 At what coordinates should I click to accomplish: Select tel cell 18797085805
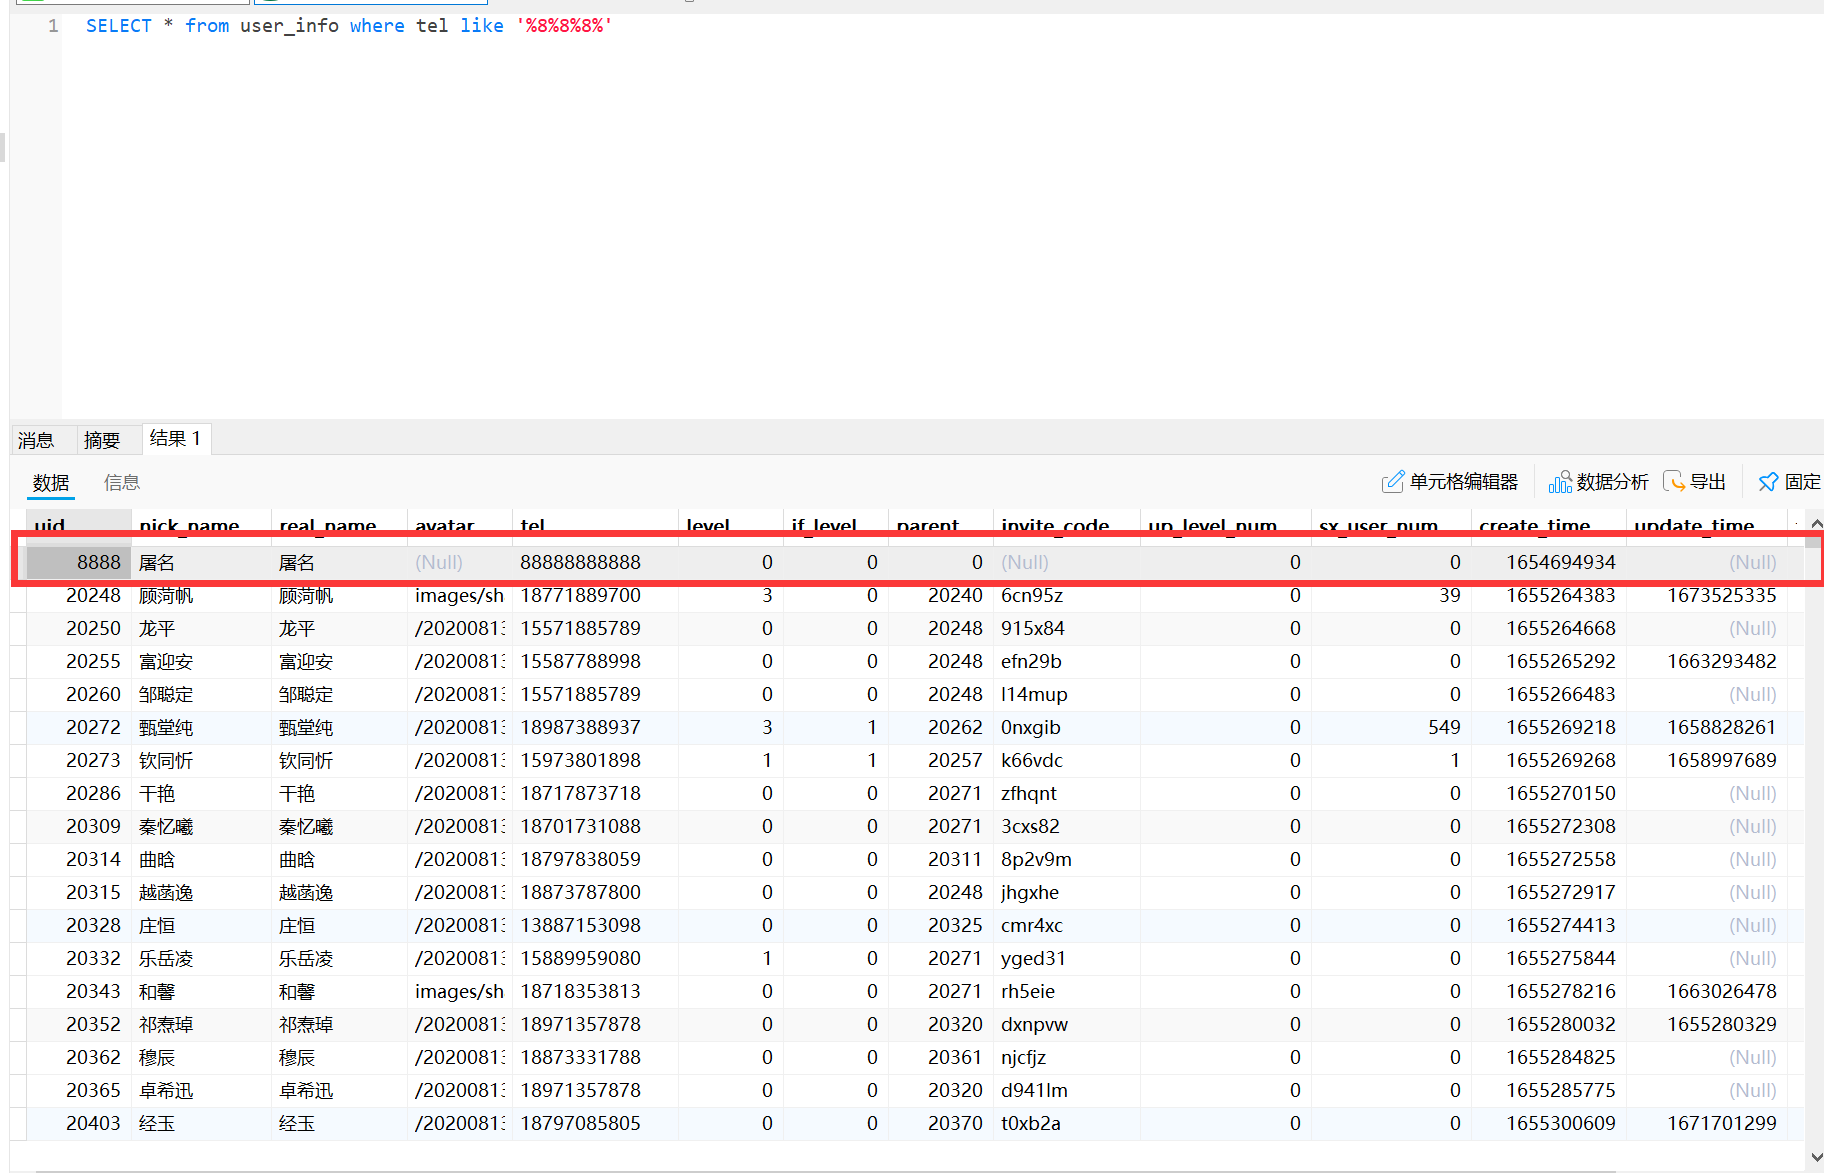tap(595, 1123)
